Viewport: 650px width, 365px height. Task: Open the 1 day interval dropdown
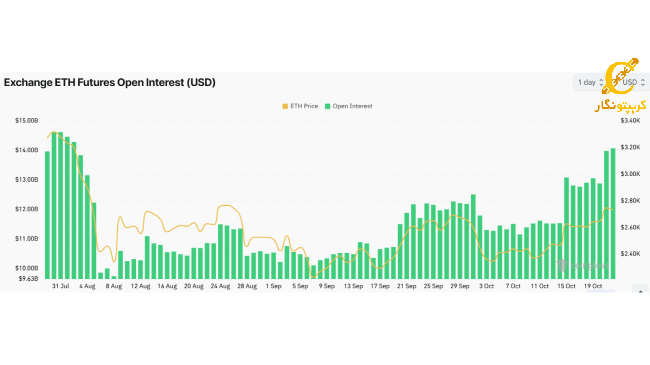[x=589, y=82]
